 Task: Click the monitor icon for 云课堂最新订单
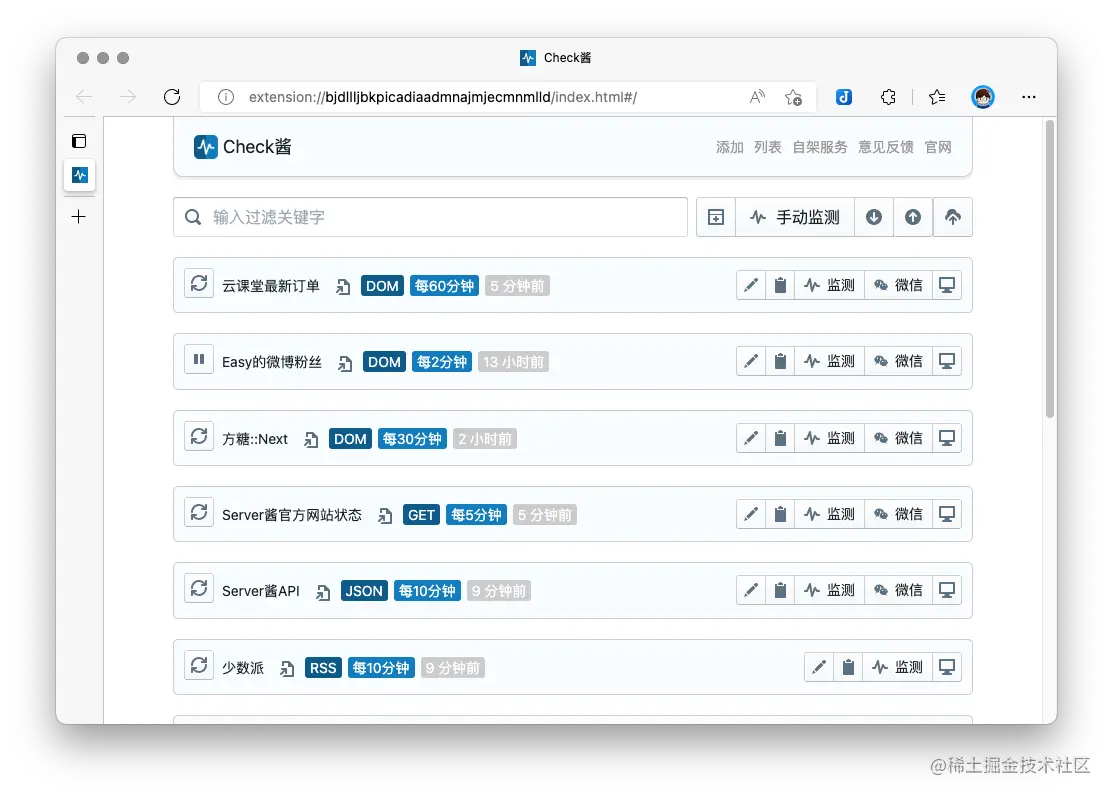pos(947,285)
